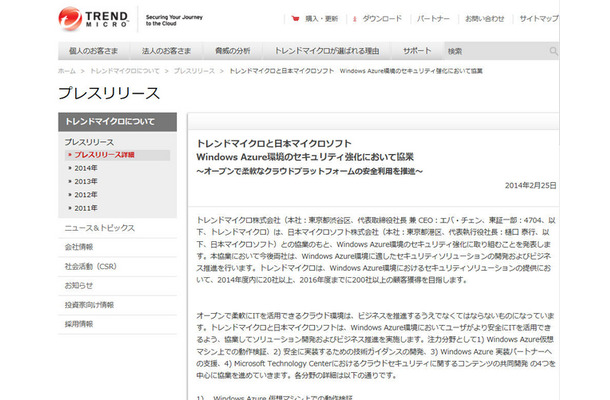Select the 法人のお客さま menu tab
Screen dimensions: 610x400
coord(166,51)
